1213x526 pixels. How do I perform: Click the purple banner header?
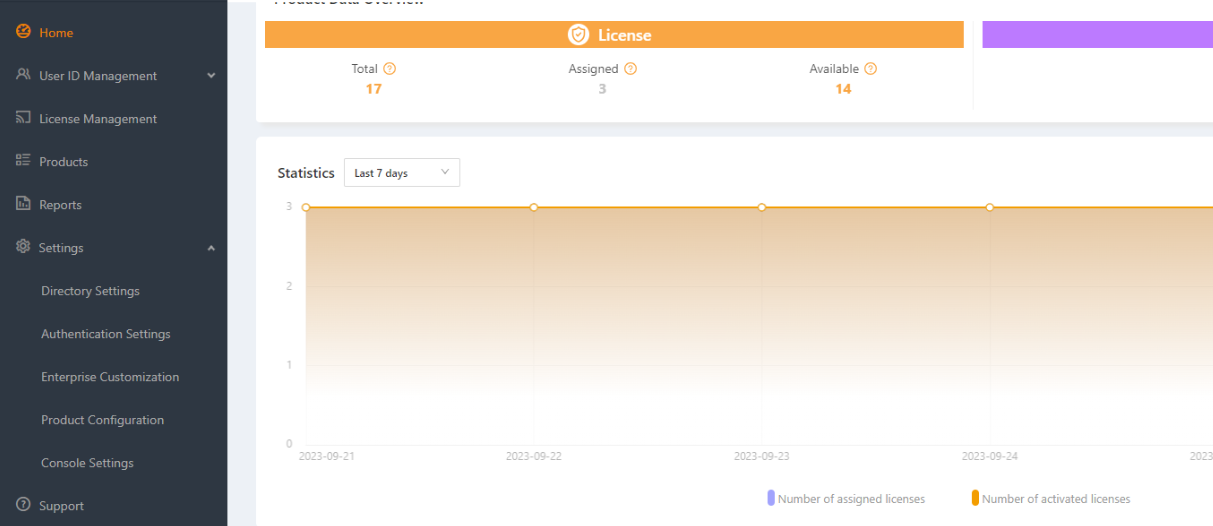1098,35
